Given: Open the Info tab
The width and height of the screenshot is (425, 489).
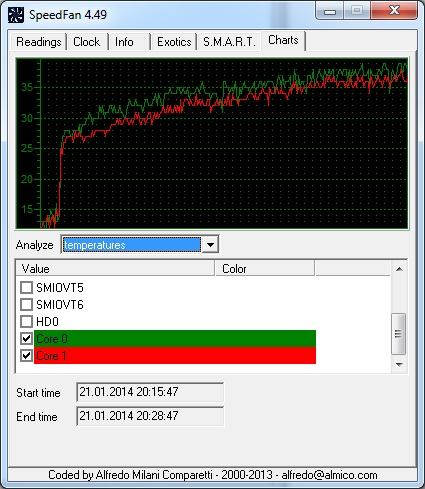Looking at the screenshot, I should pyautogui.click(x=129, y=42).
